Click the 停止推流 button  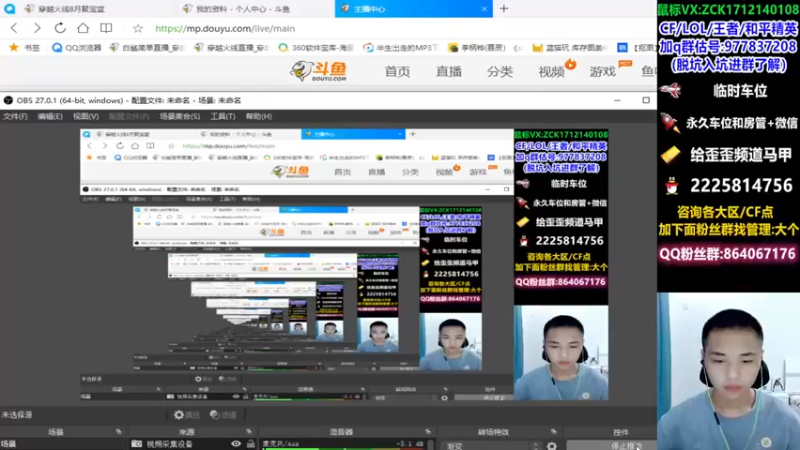point(612,446)
